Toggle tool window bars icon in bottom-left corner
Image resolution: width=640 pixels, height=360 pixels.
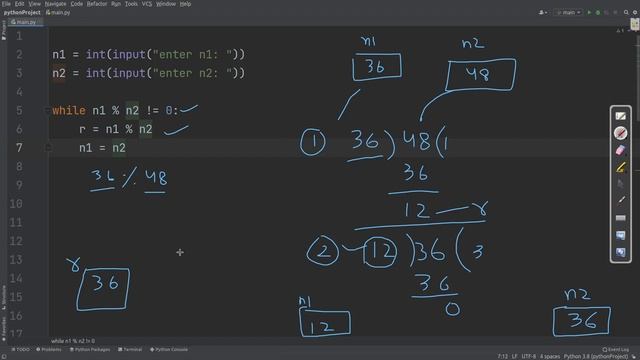click(x=3, y=357)
